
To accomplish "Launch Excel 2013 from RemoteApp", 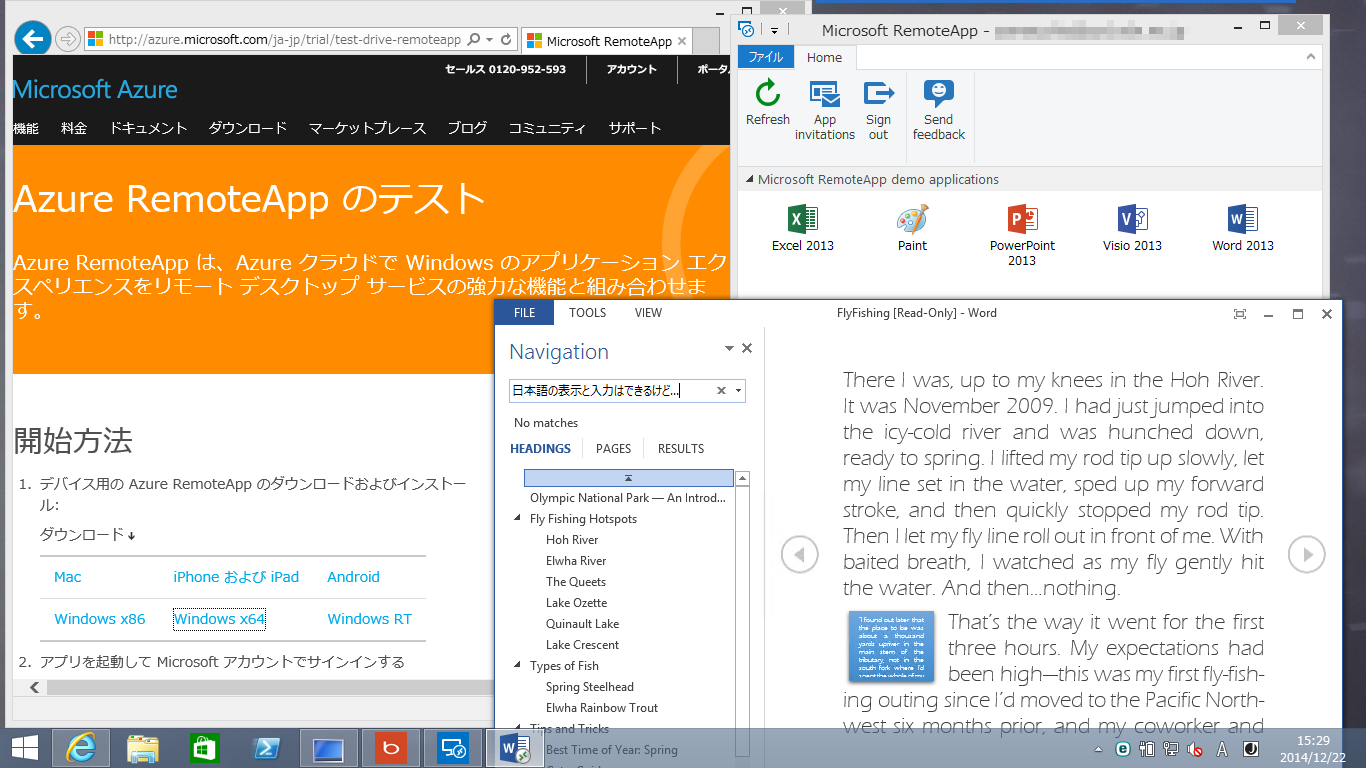I will point(802,228).
